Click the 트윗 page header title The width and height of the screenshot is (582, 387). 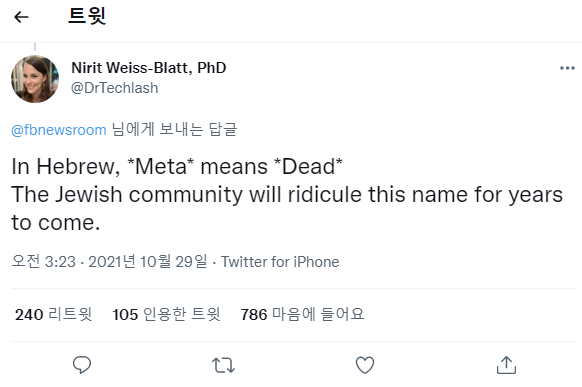[87, 16]
